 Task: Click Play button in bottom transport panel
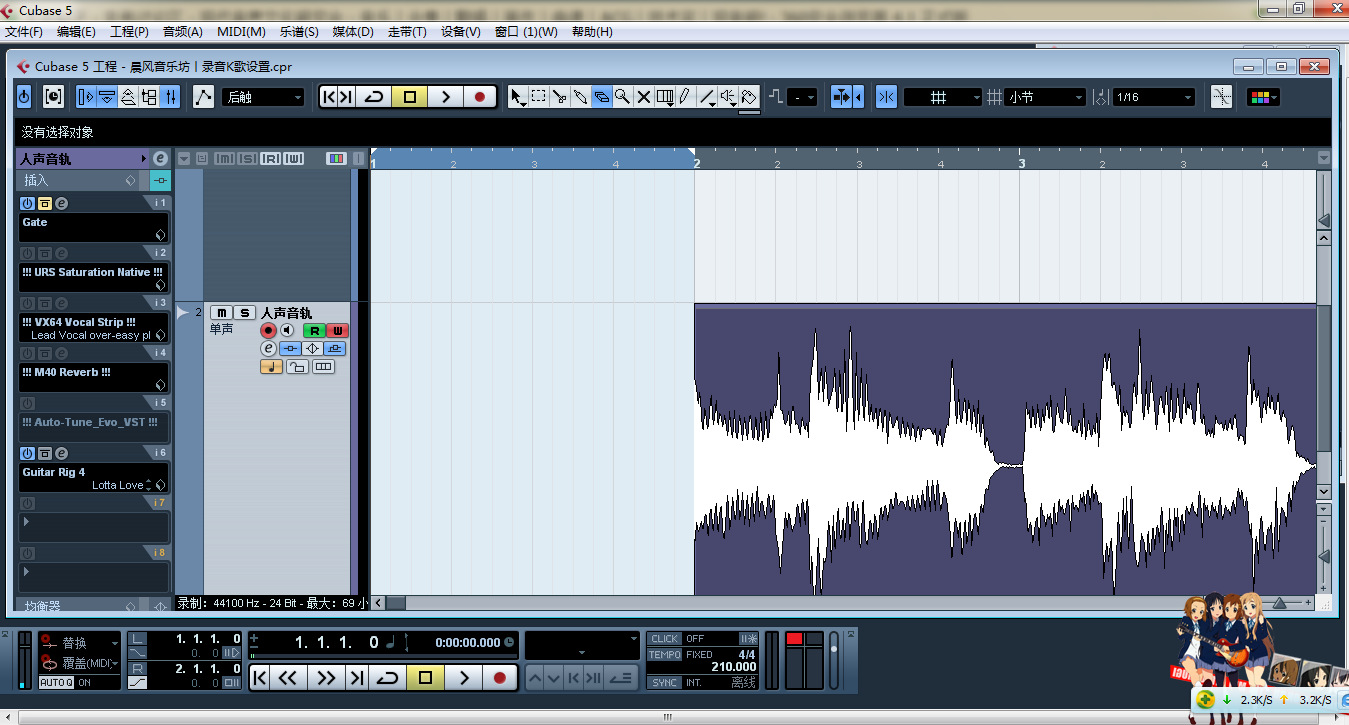pyautogui.click(x=464, y=677)
